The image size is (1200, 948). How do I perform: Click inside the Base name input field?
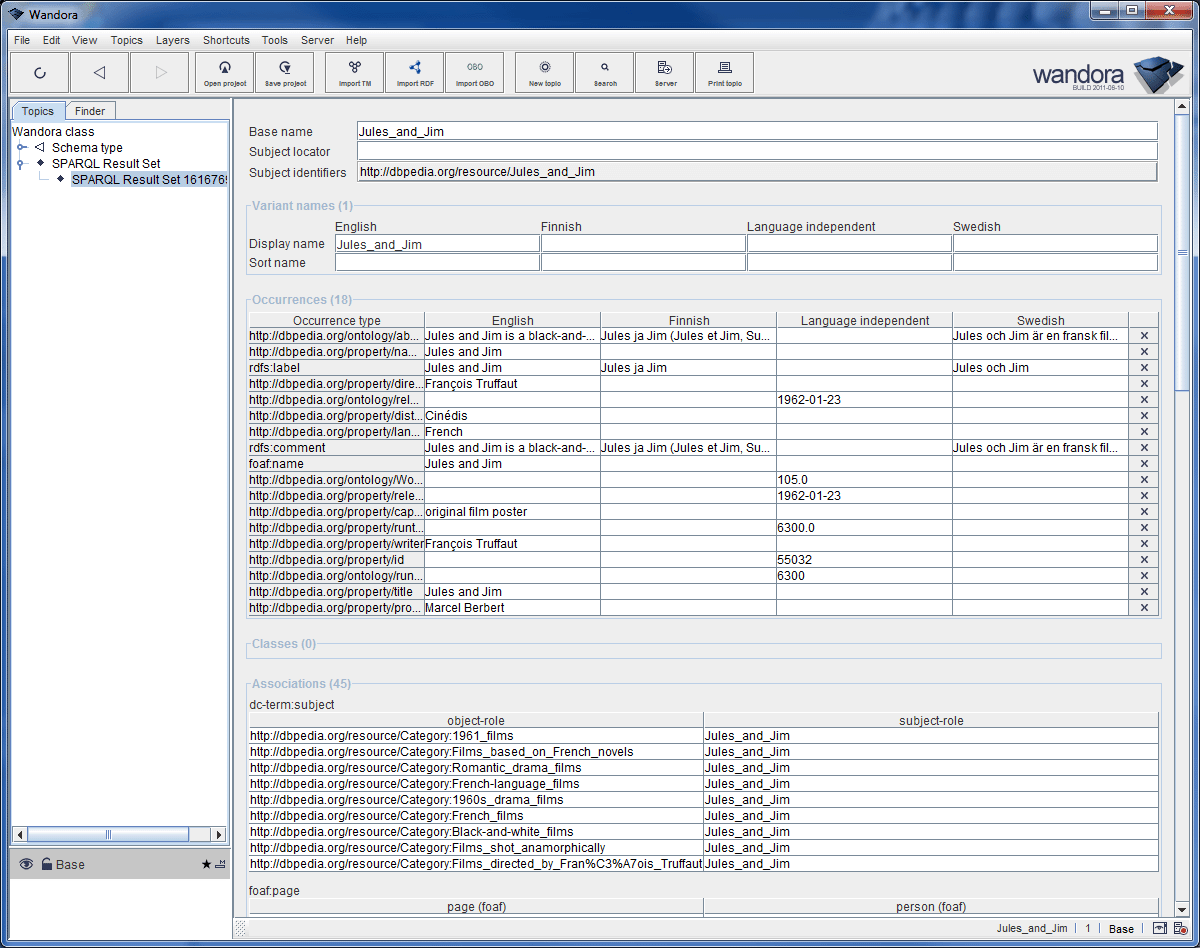click(x=700, y=130)
